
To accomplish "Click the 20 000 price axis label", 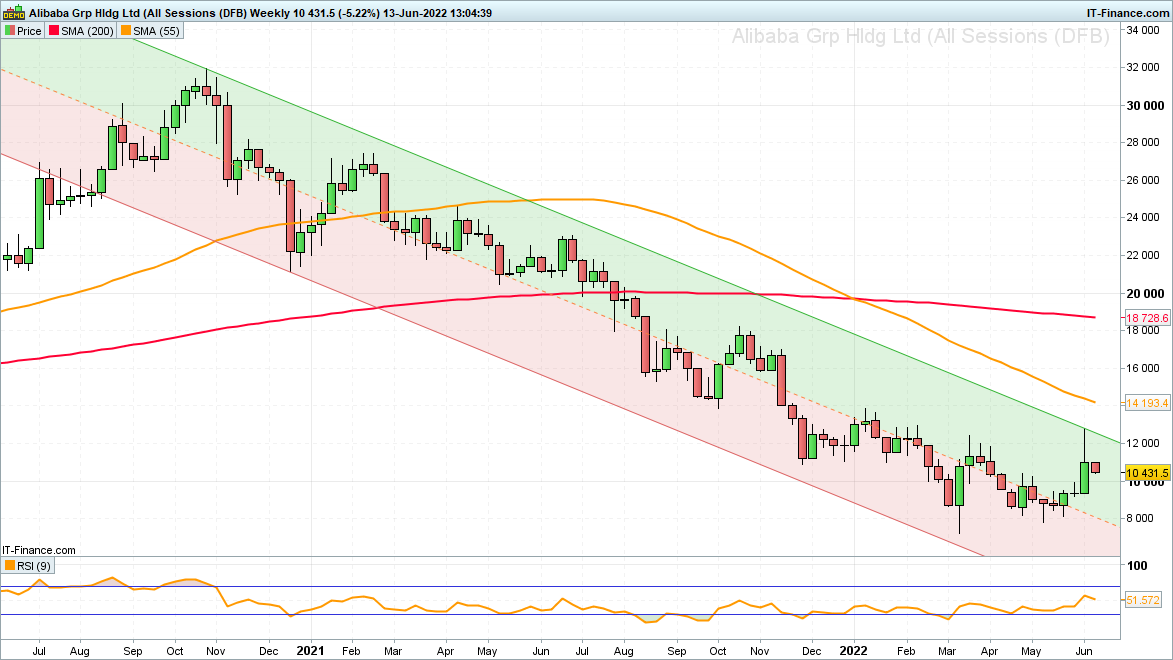I will click(x=1145, y=293).
